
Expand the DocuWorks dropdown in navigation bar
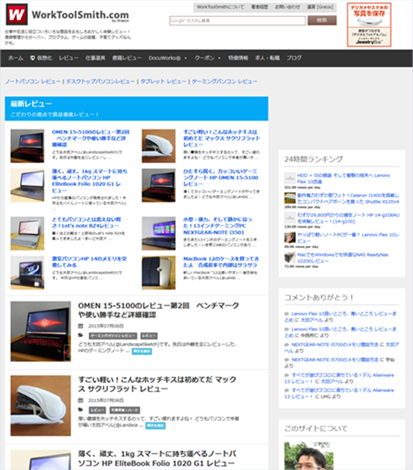click(x=168, y=58)
